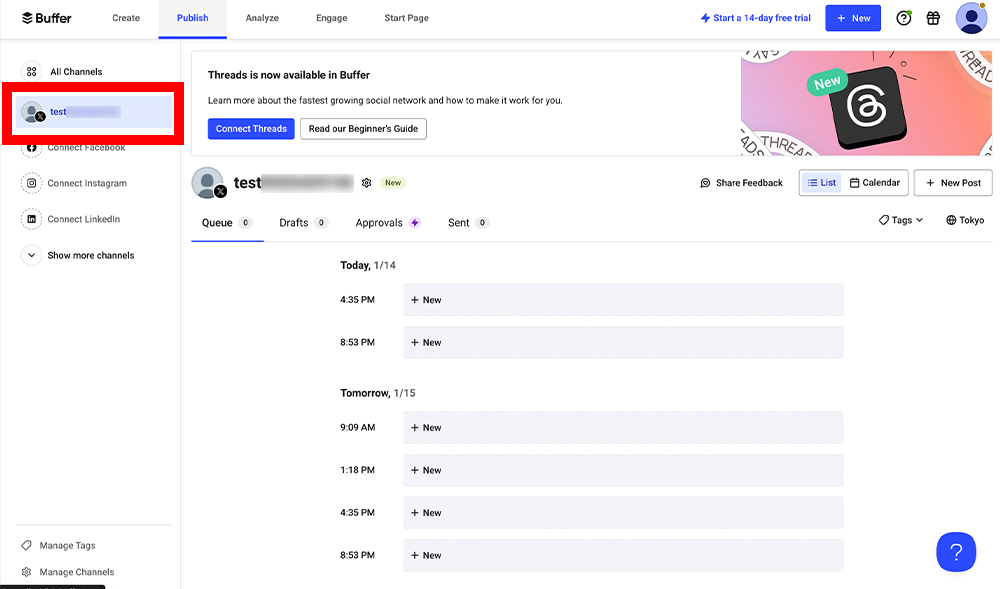Add new post in tomorrow's 4:35 PM slot

623,513
